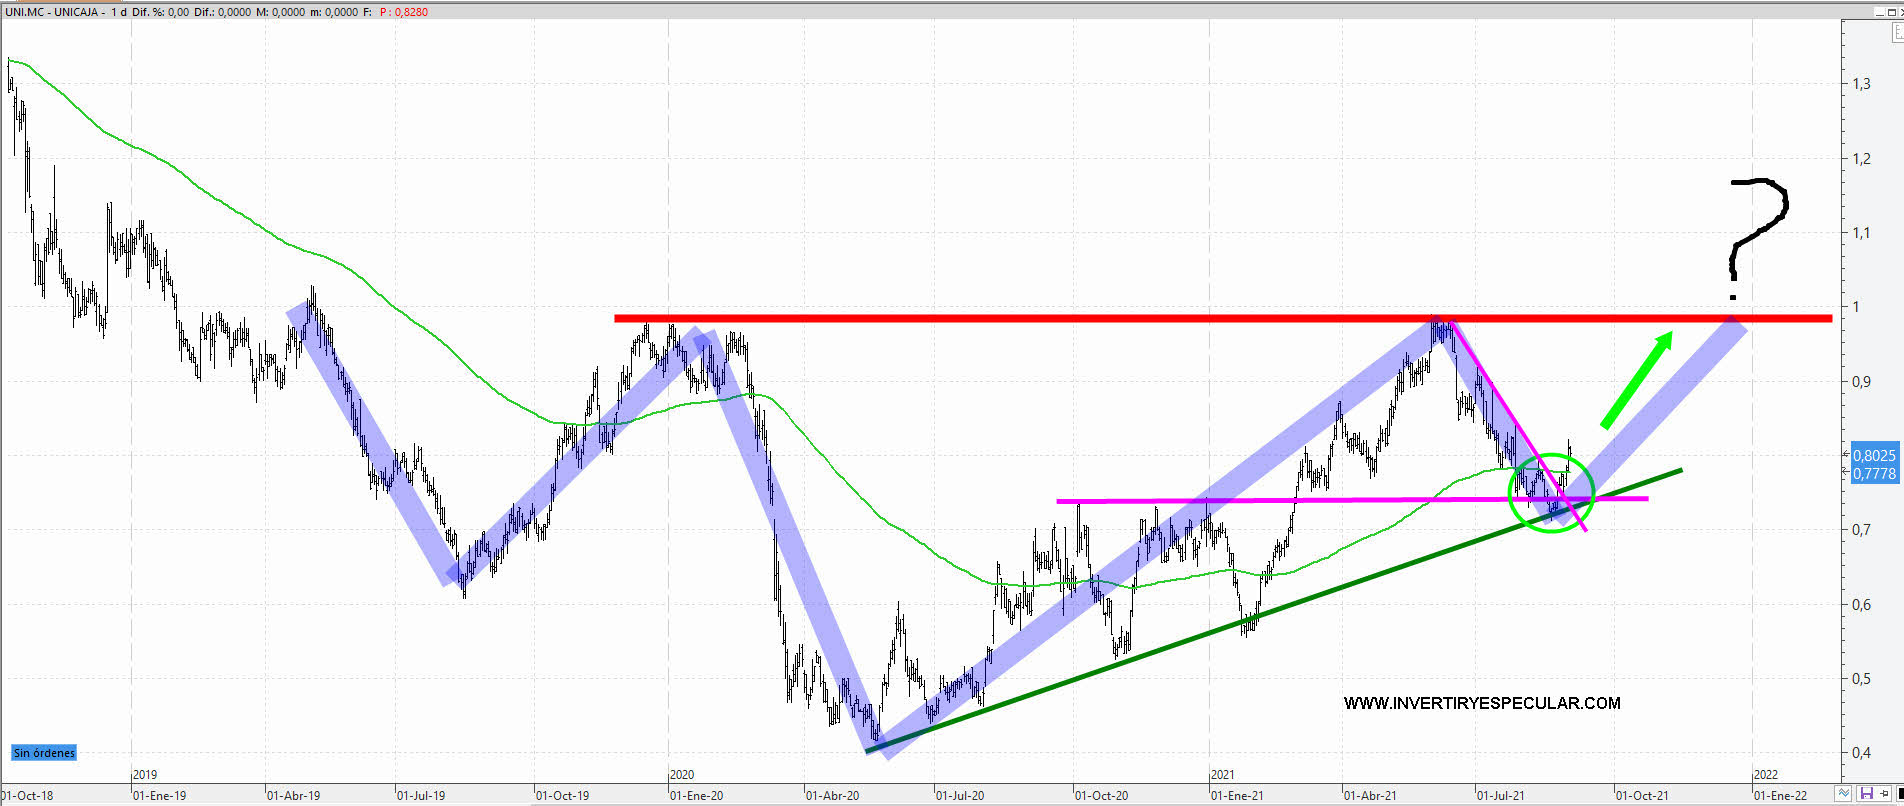The image size is (1904, 806).
Task: Click the 01-Jul-21 date marker on timeline
Action: tap(1501, 796)
